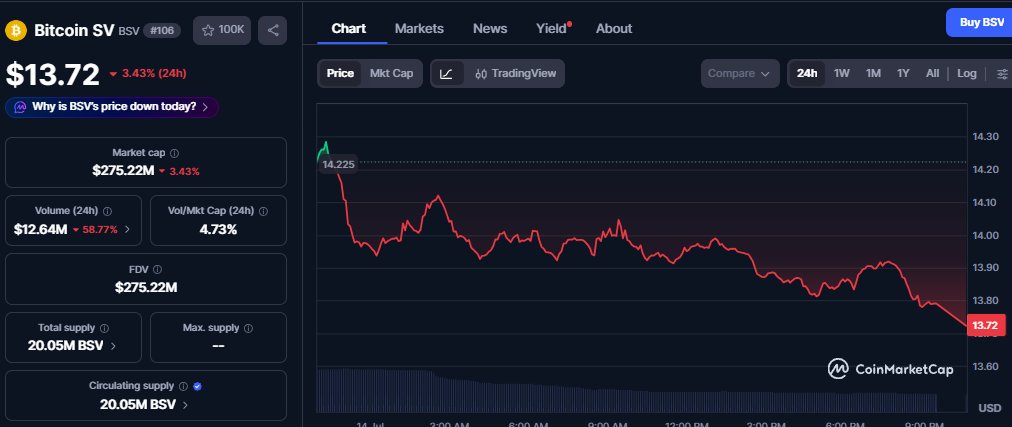Expand Total supply 20.05M BSV chevron
The image size is (1012, 427).
[114, 346]
